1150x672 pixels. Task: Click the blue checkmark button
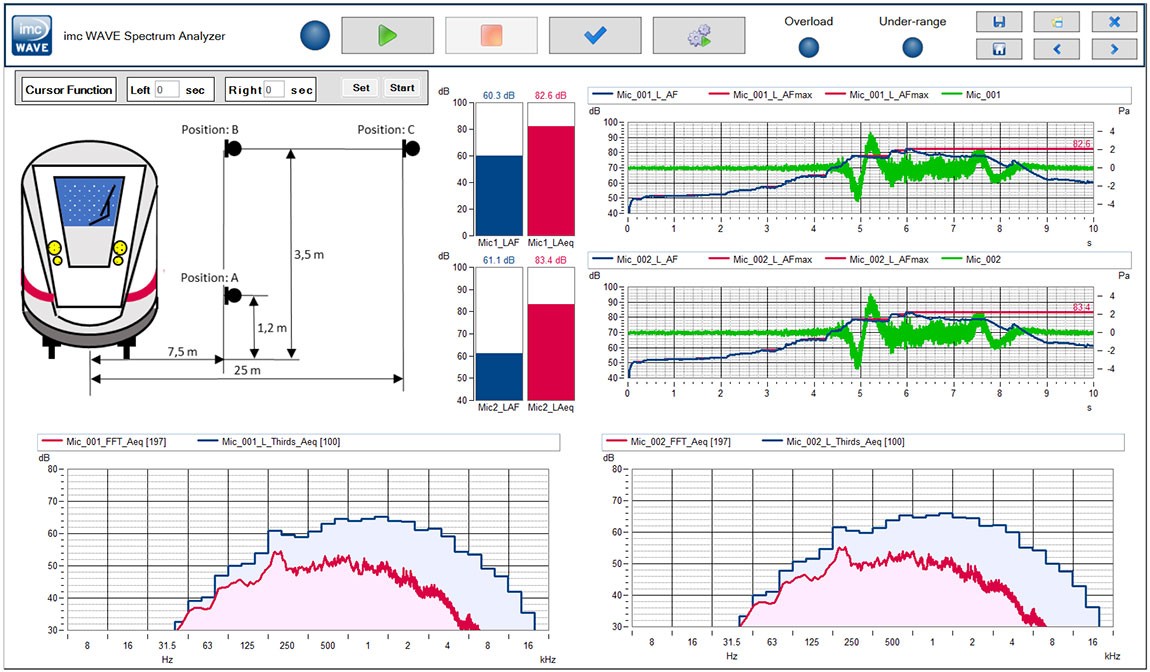pyautogui.click(x=595, y=35)
